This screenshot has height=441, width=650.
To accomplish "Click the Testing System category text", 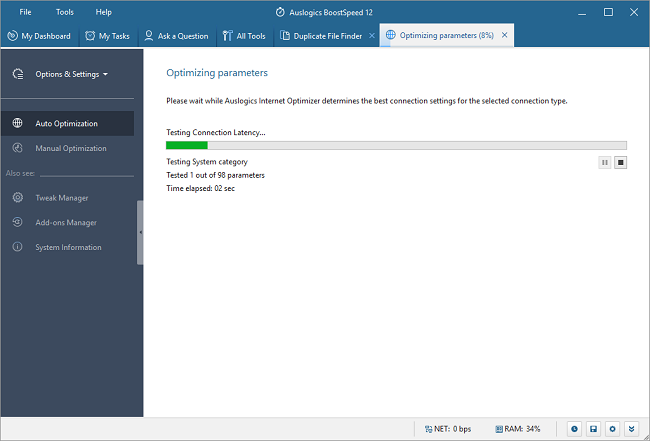I will click(x=207, y=162).
